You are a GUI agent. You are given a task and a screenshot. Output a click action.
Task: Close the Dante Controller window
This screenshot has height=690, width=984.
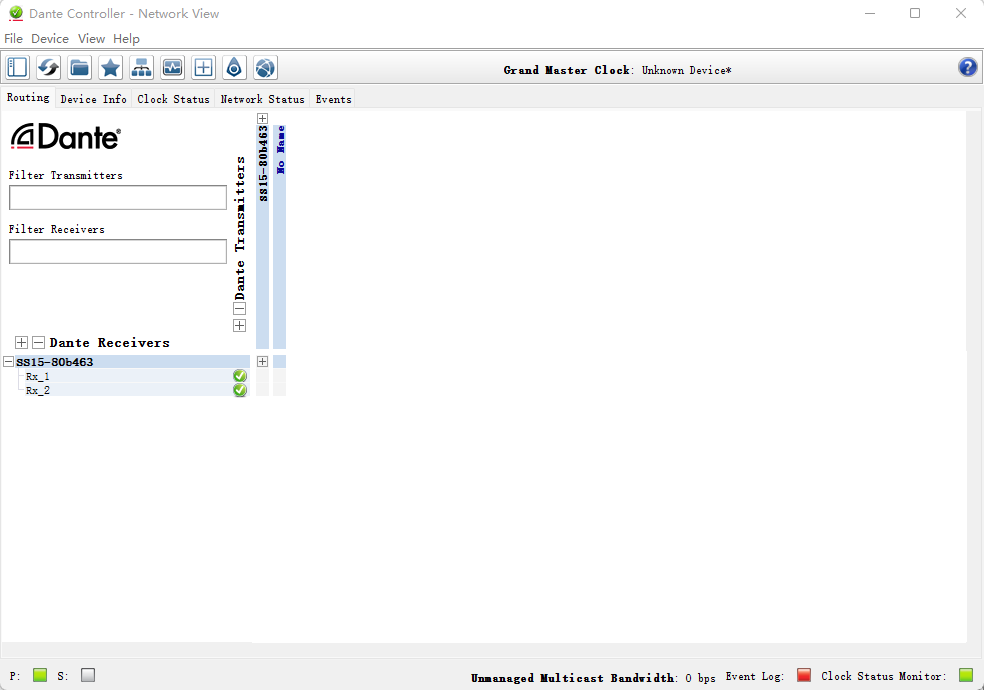[x=961, y=13]
